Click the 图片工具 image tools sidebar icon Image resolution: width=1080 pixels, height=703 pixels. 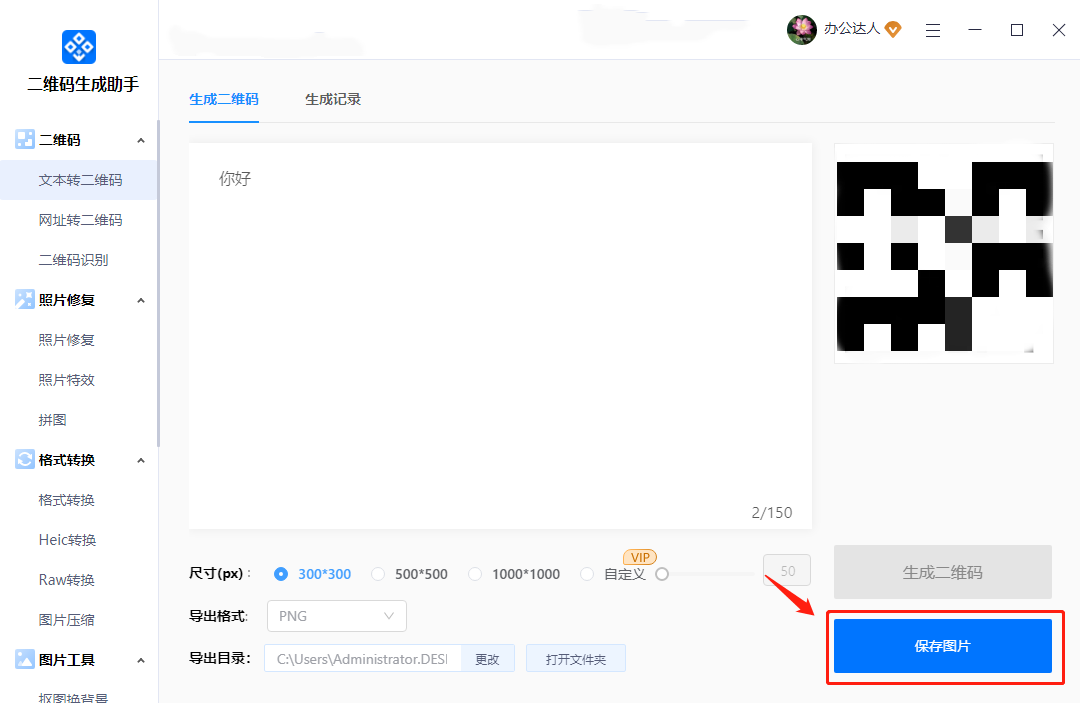[x=24, y=659]
